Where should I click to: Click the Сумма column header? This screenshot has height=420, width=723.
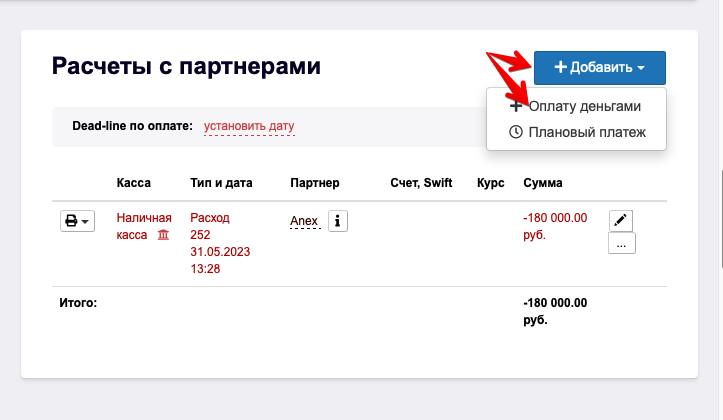(x=543, y=183)
